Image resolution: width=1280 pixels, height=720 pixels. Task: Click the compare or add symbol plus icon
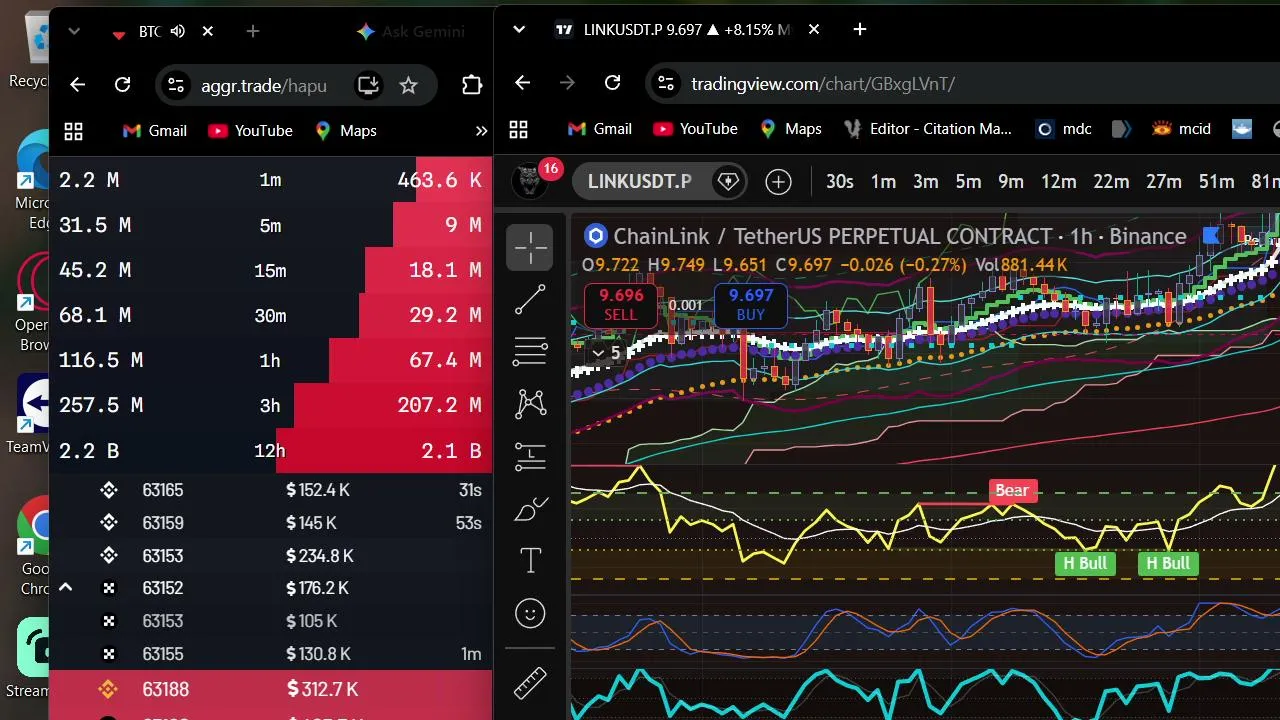coord(778,181)
